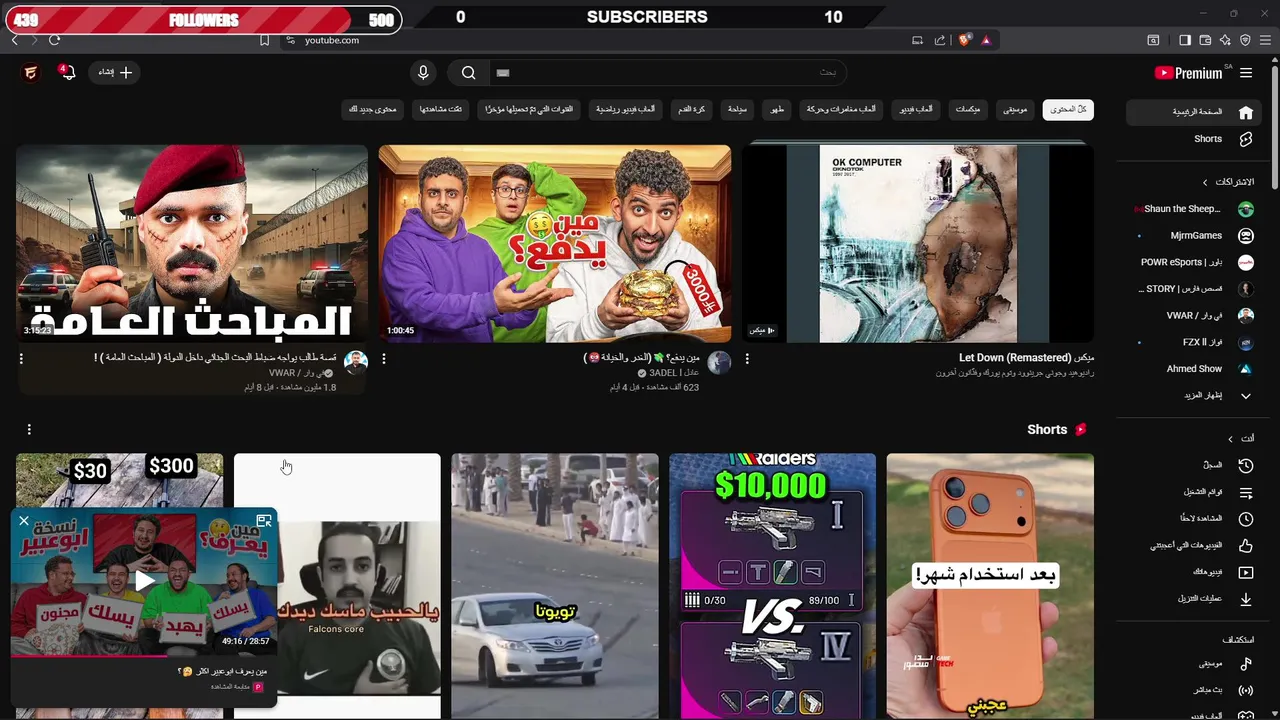Open Playlists in the sidebar
Screen dimensions: 1280x720
click(x=1192, y=492)
